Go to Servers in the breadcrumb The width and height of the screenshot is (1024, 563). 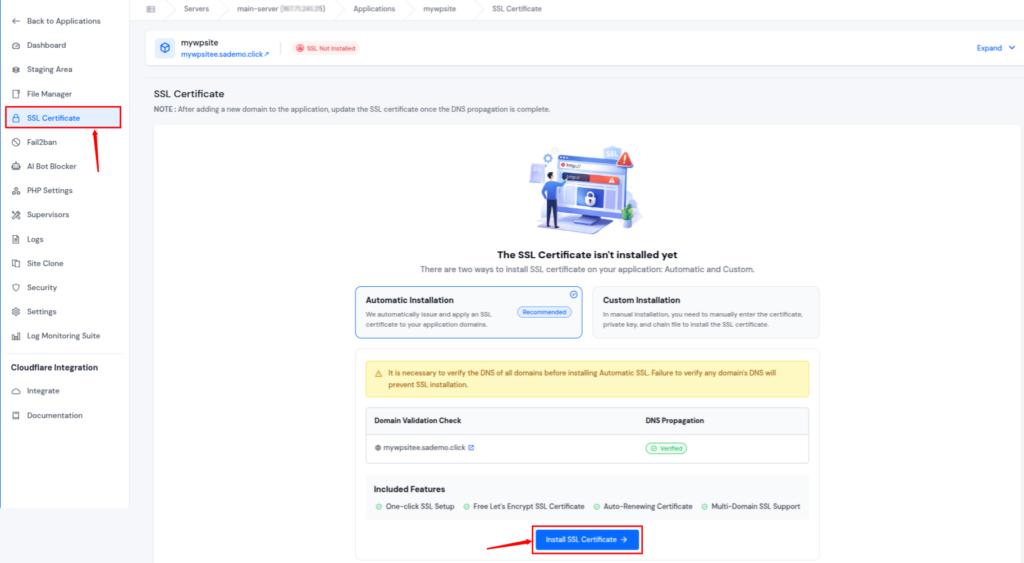click(x=196, y=9)
